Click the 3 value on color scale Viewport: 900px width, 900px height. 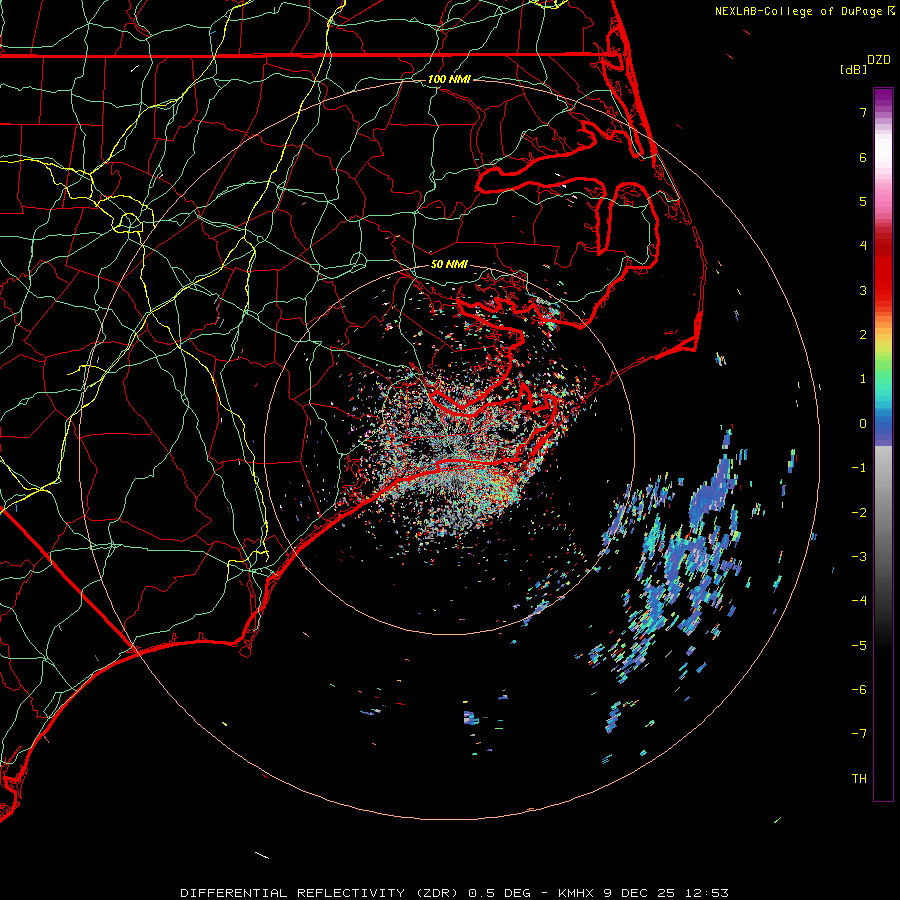(x=863, y=290)
